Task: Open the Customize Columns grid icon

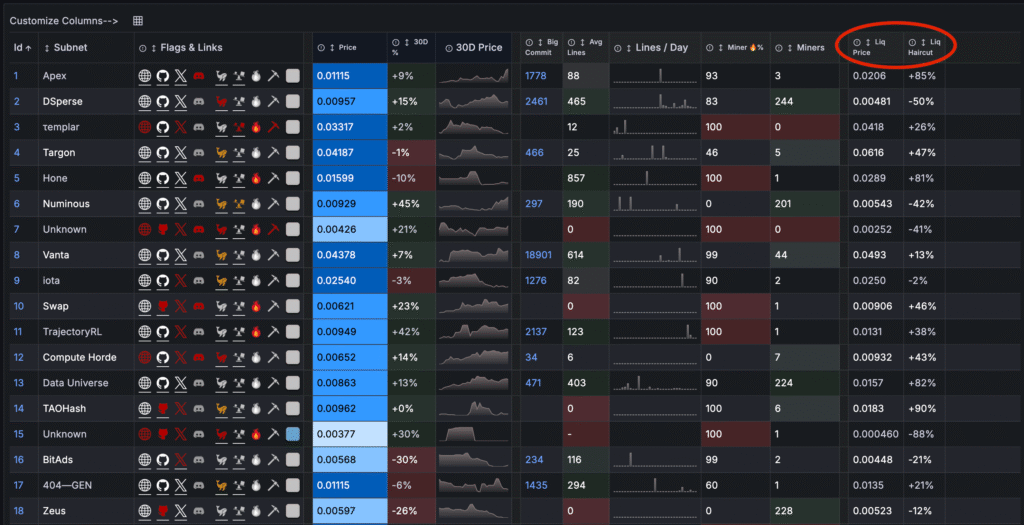Action: click(137, 20)
